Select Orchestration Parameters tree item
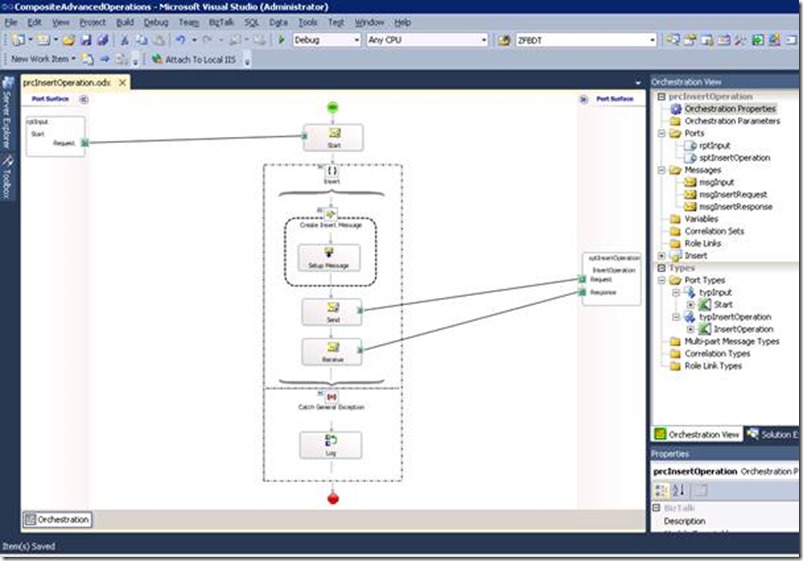Viewport: 803px width, 561px height. (x=732, y=121)
